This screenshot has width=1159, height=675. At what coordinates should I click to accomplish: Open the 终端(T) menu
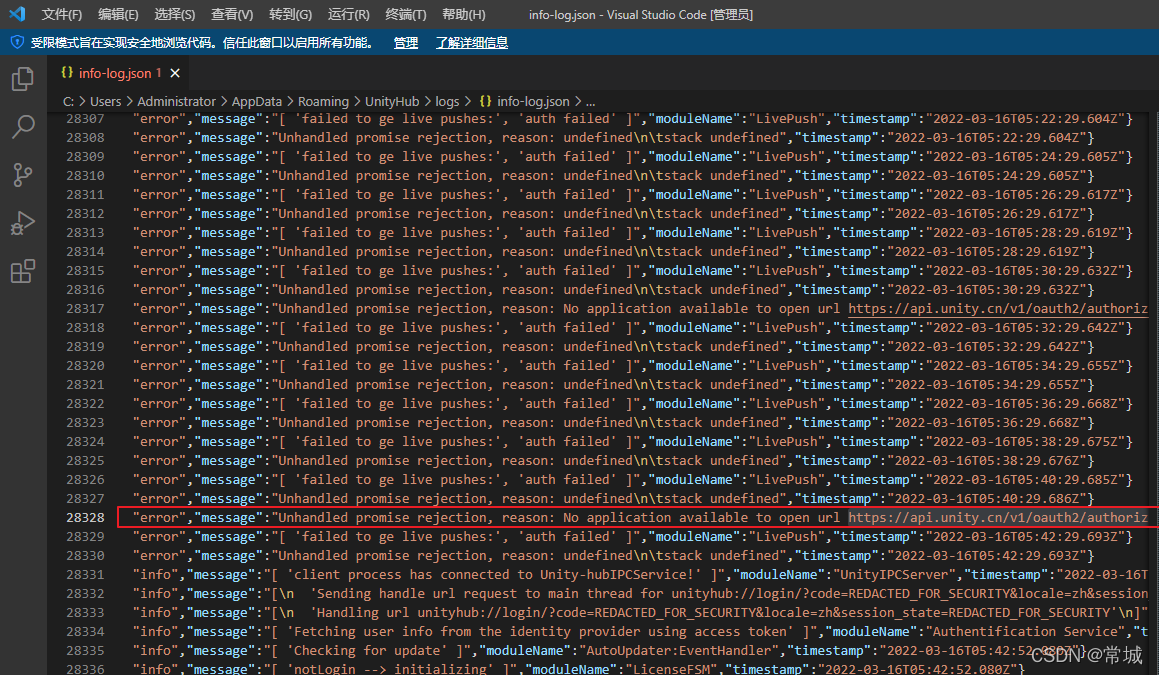[x=406, y=14]
